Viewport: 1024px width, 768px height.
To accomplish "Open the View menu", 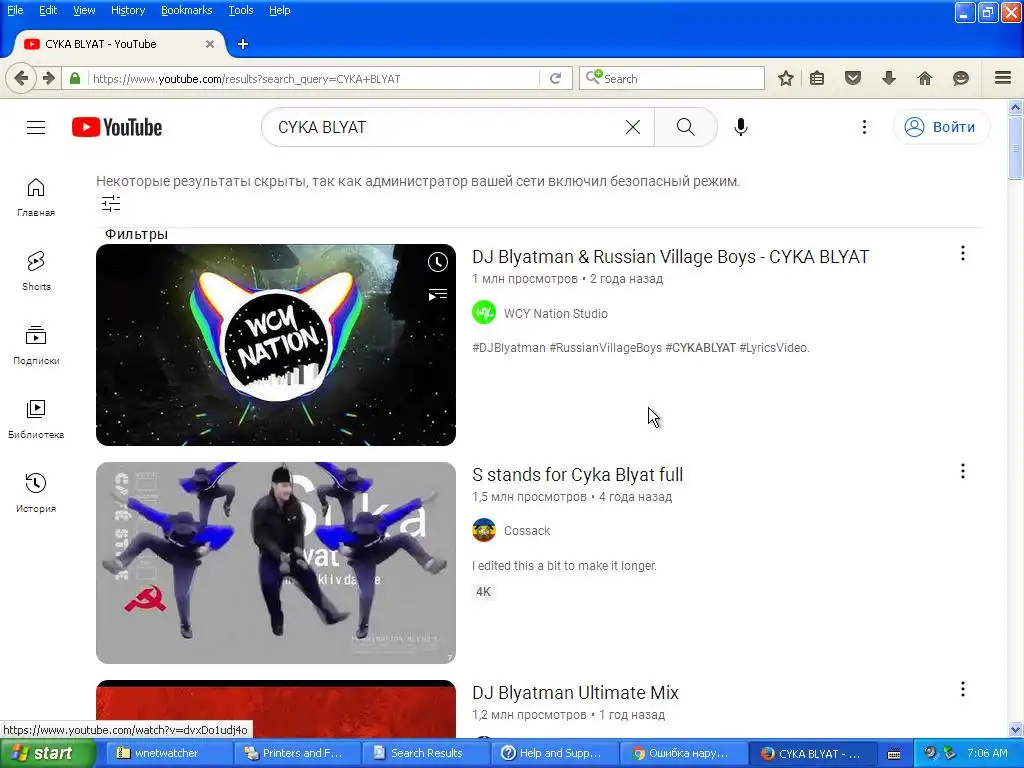I will (x=84, y=10).
